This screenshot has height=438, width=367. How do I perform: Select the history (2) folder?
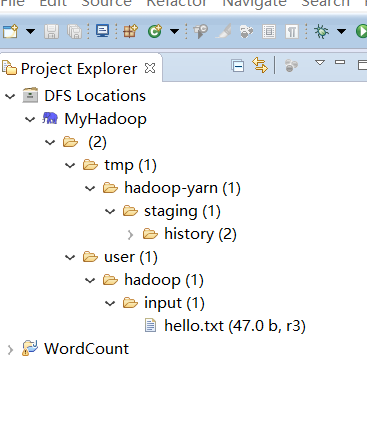(x=200, y=234)
